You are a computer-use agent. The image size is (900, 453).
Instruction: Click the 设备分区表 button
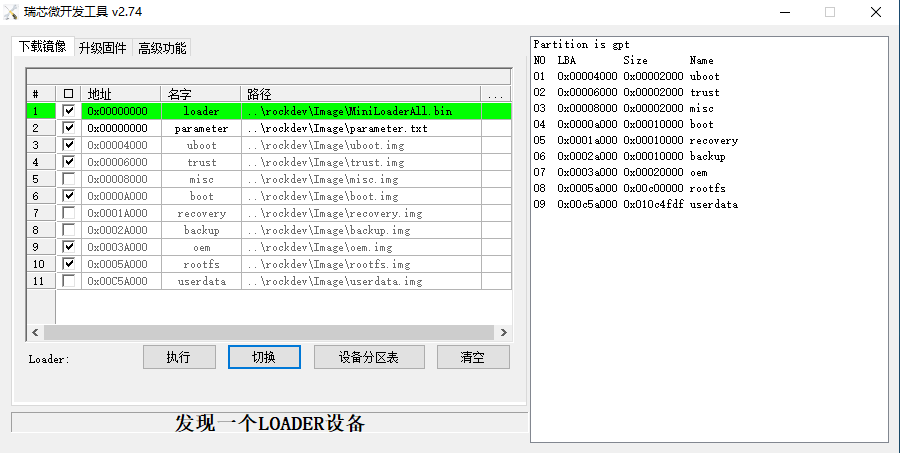tap(369, 357)
